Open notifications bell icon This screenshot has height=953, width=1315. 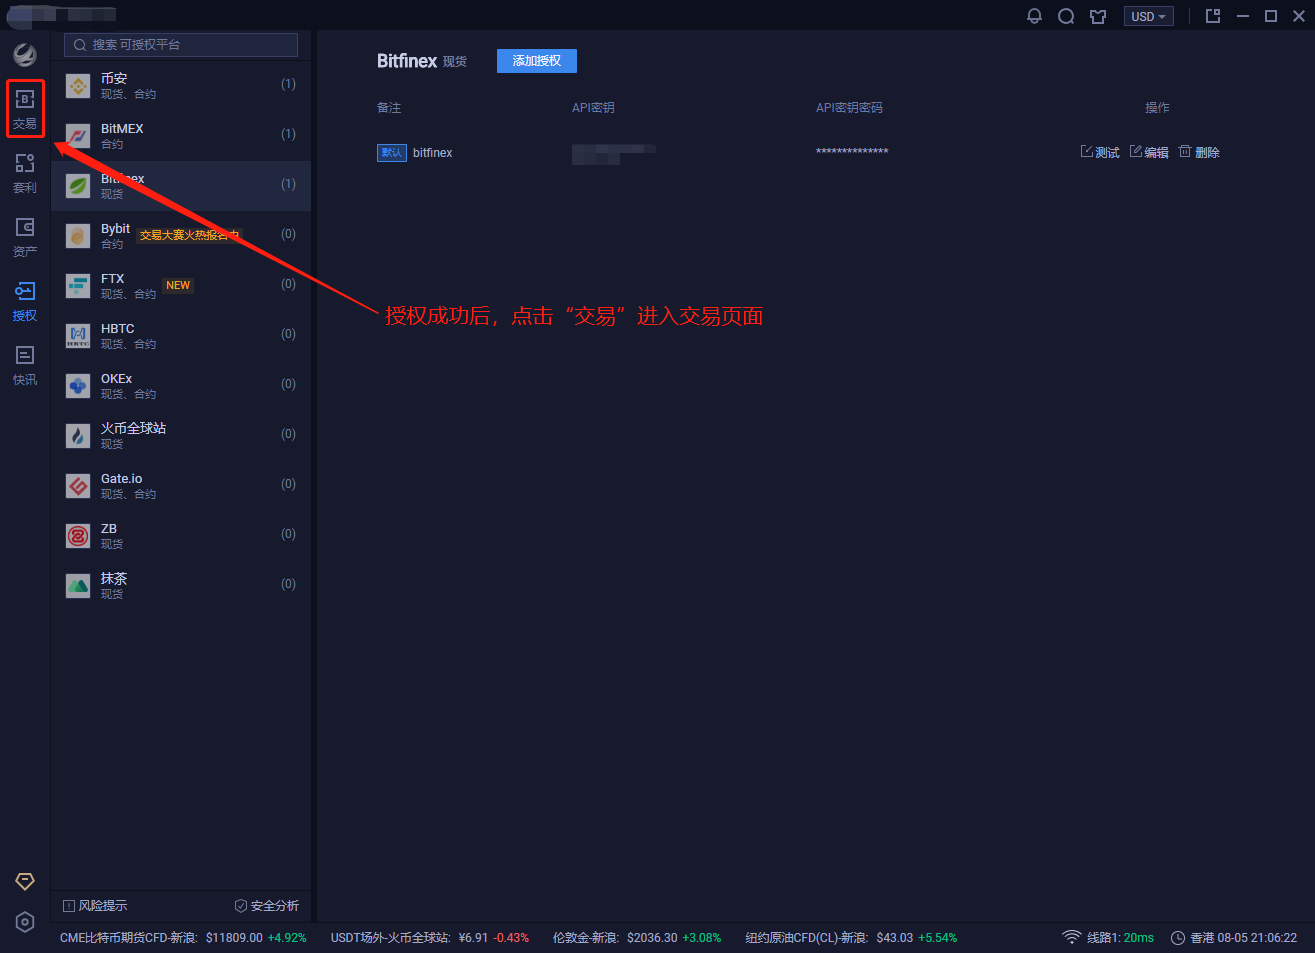[x=1034, y=16]
